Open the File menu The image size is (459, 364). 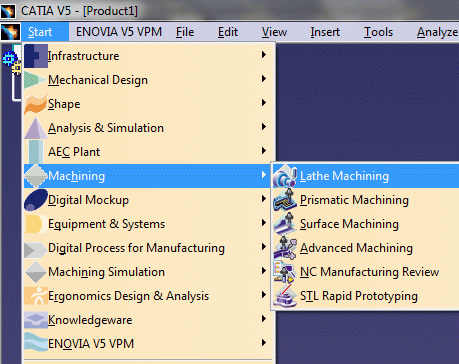pyautogui.click(x=185, y=32)
